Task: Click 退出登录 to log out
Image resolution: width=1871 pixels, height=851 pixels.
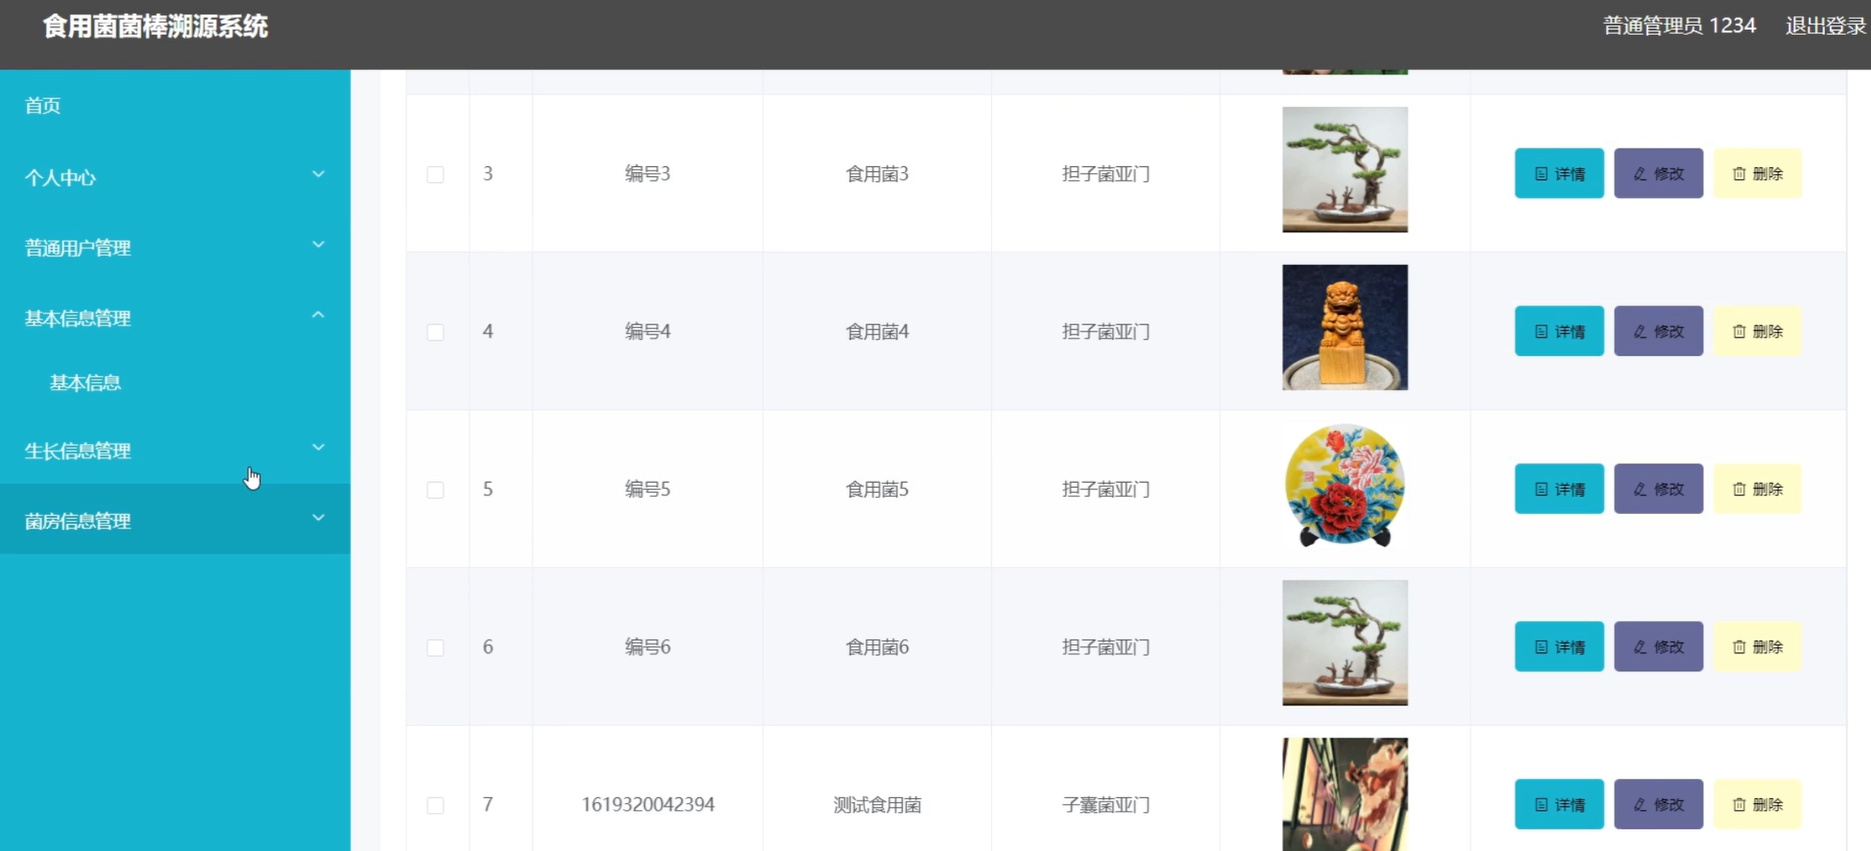Action: click(1826, 26)
